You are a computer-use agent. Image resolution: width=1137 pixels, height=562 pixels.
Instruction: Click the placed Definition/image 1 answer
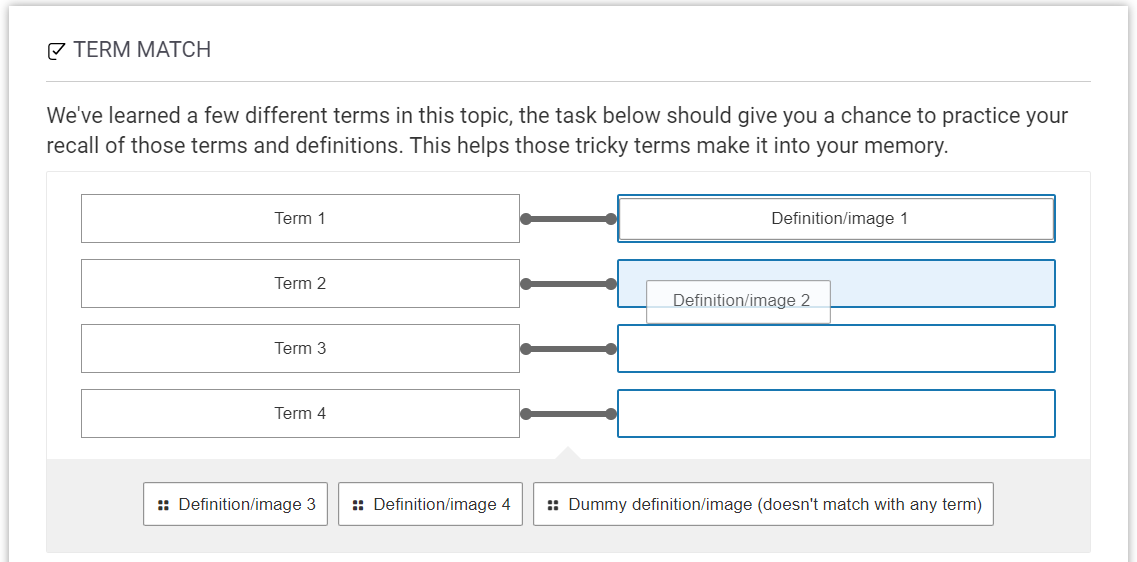[836, 218]
